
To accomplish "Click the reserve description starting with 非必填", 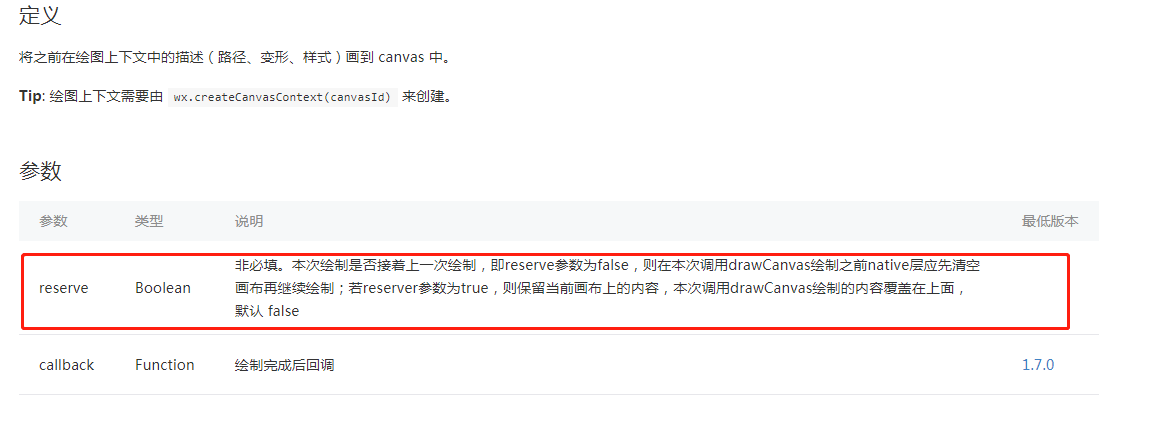I will [607, 288].
